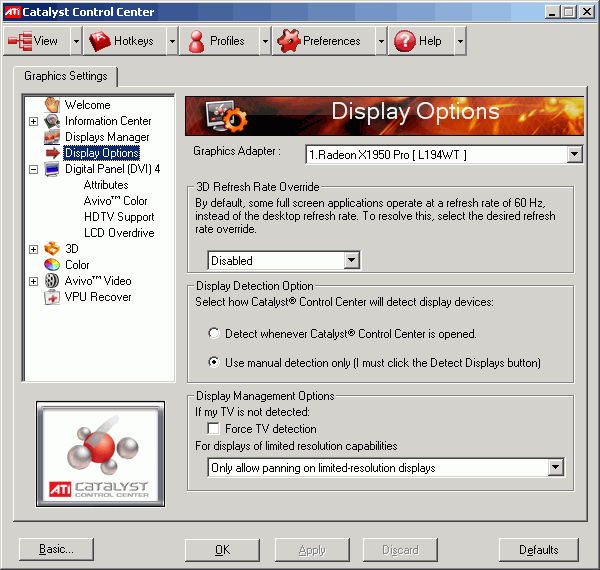Select Attributes under Digital Panel

pos(106,185)
